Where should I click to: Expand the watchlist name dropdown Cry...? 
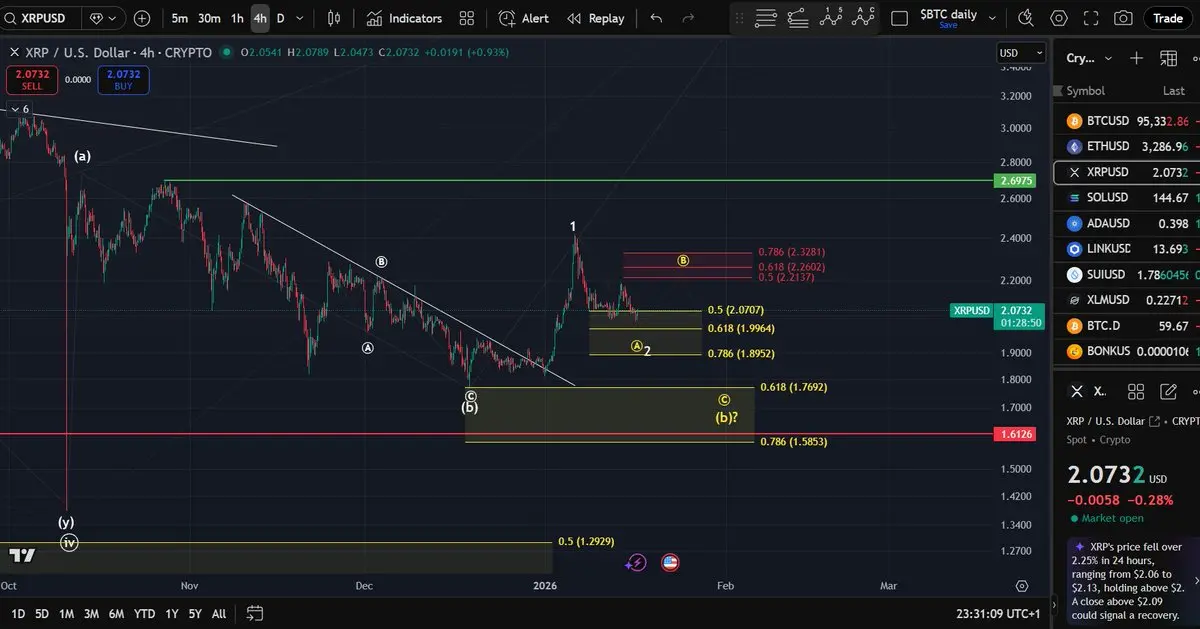1087,58
